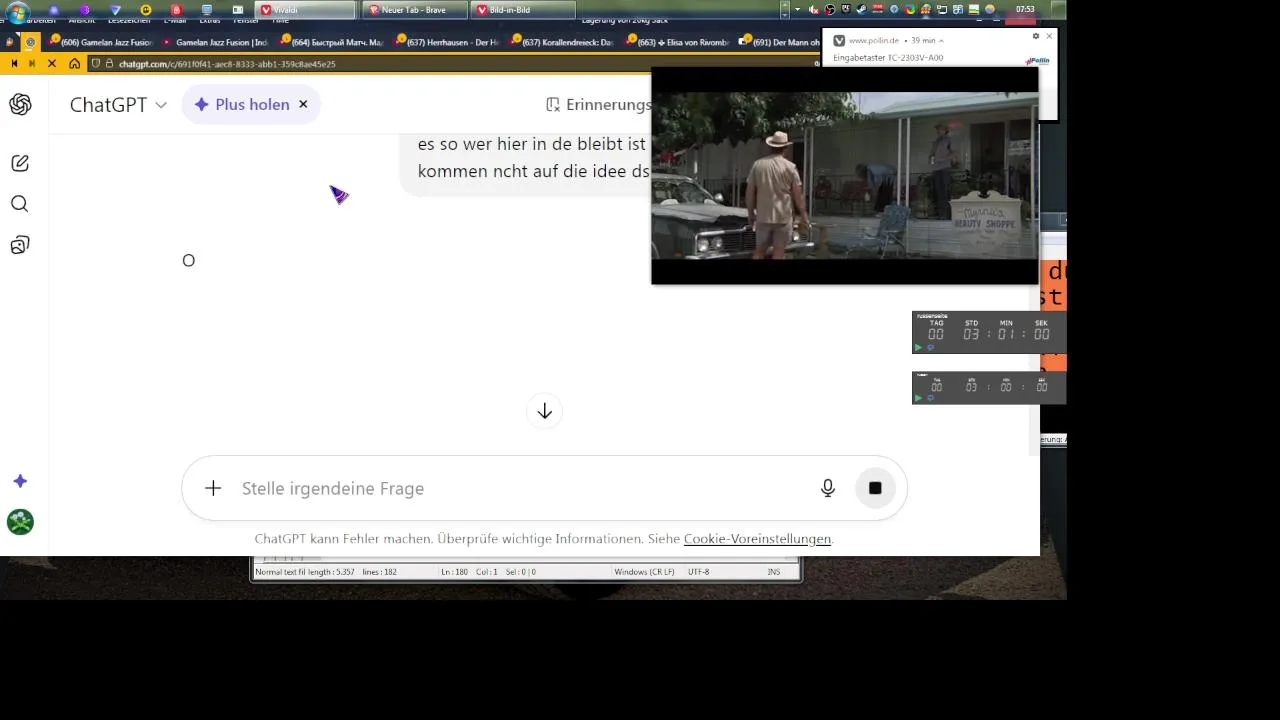The width and height of the screenshot is (1280, 720).
Task: Switch to the (606) Gamelan Jazz Fusion tab
Action: (100, 42)
